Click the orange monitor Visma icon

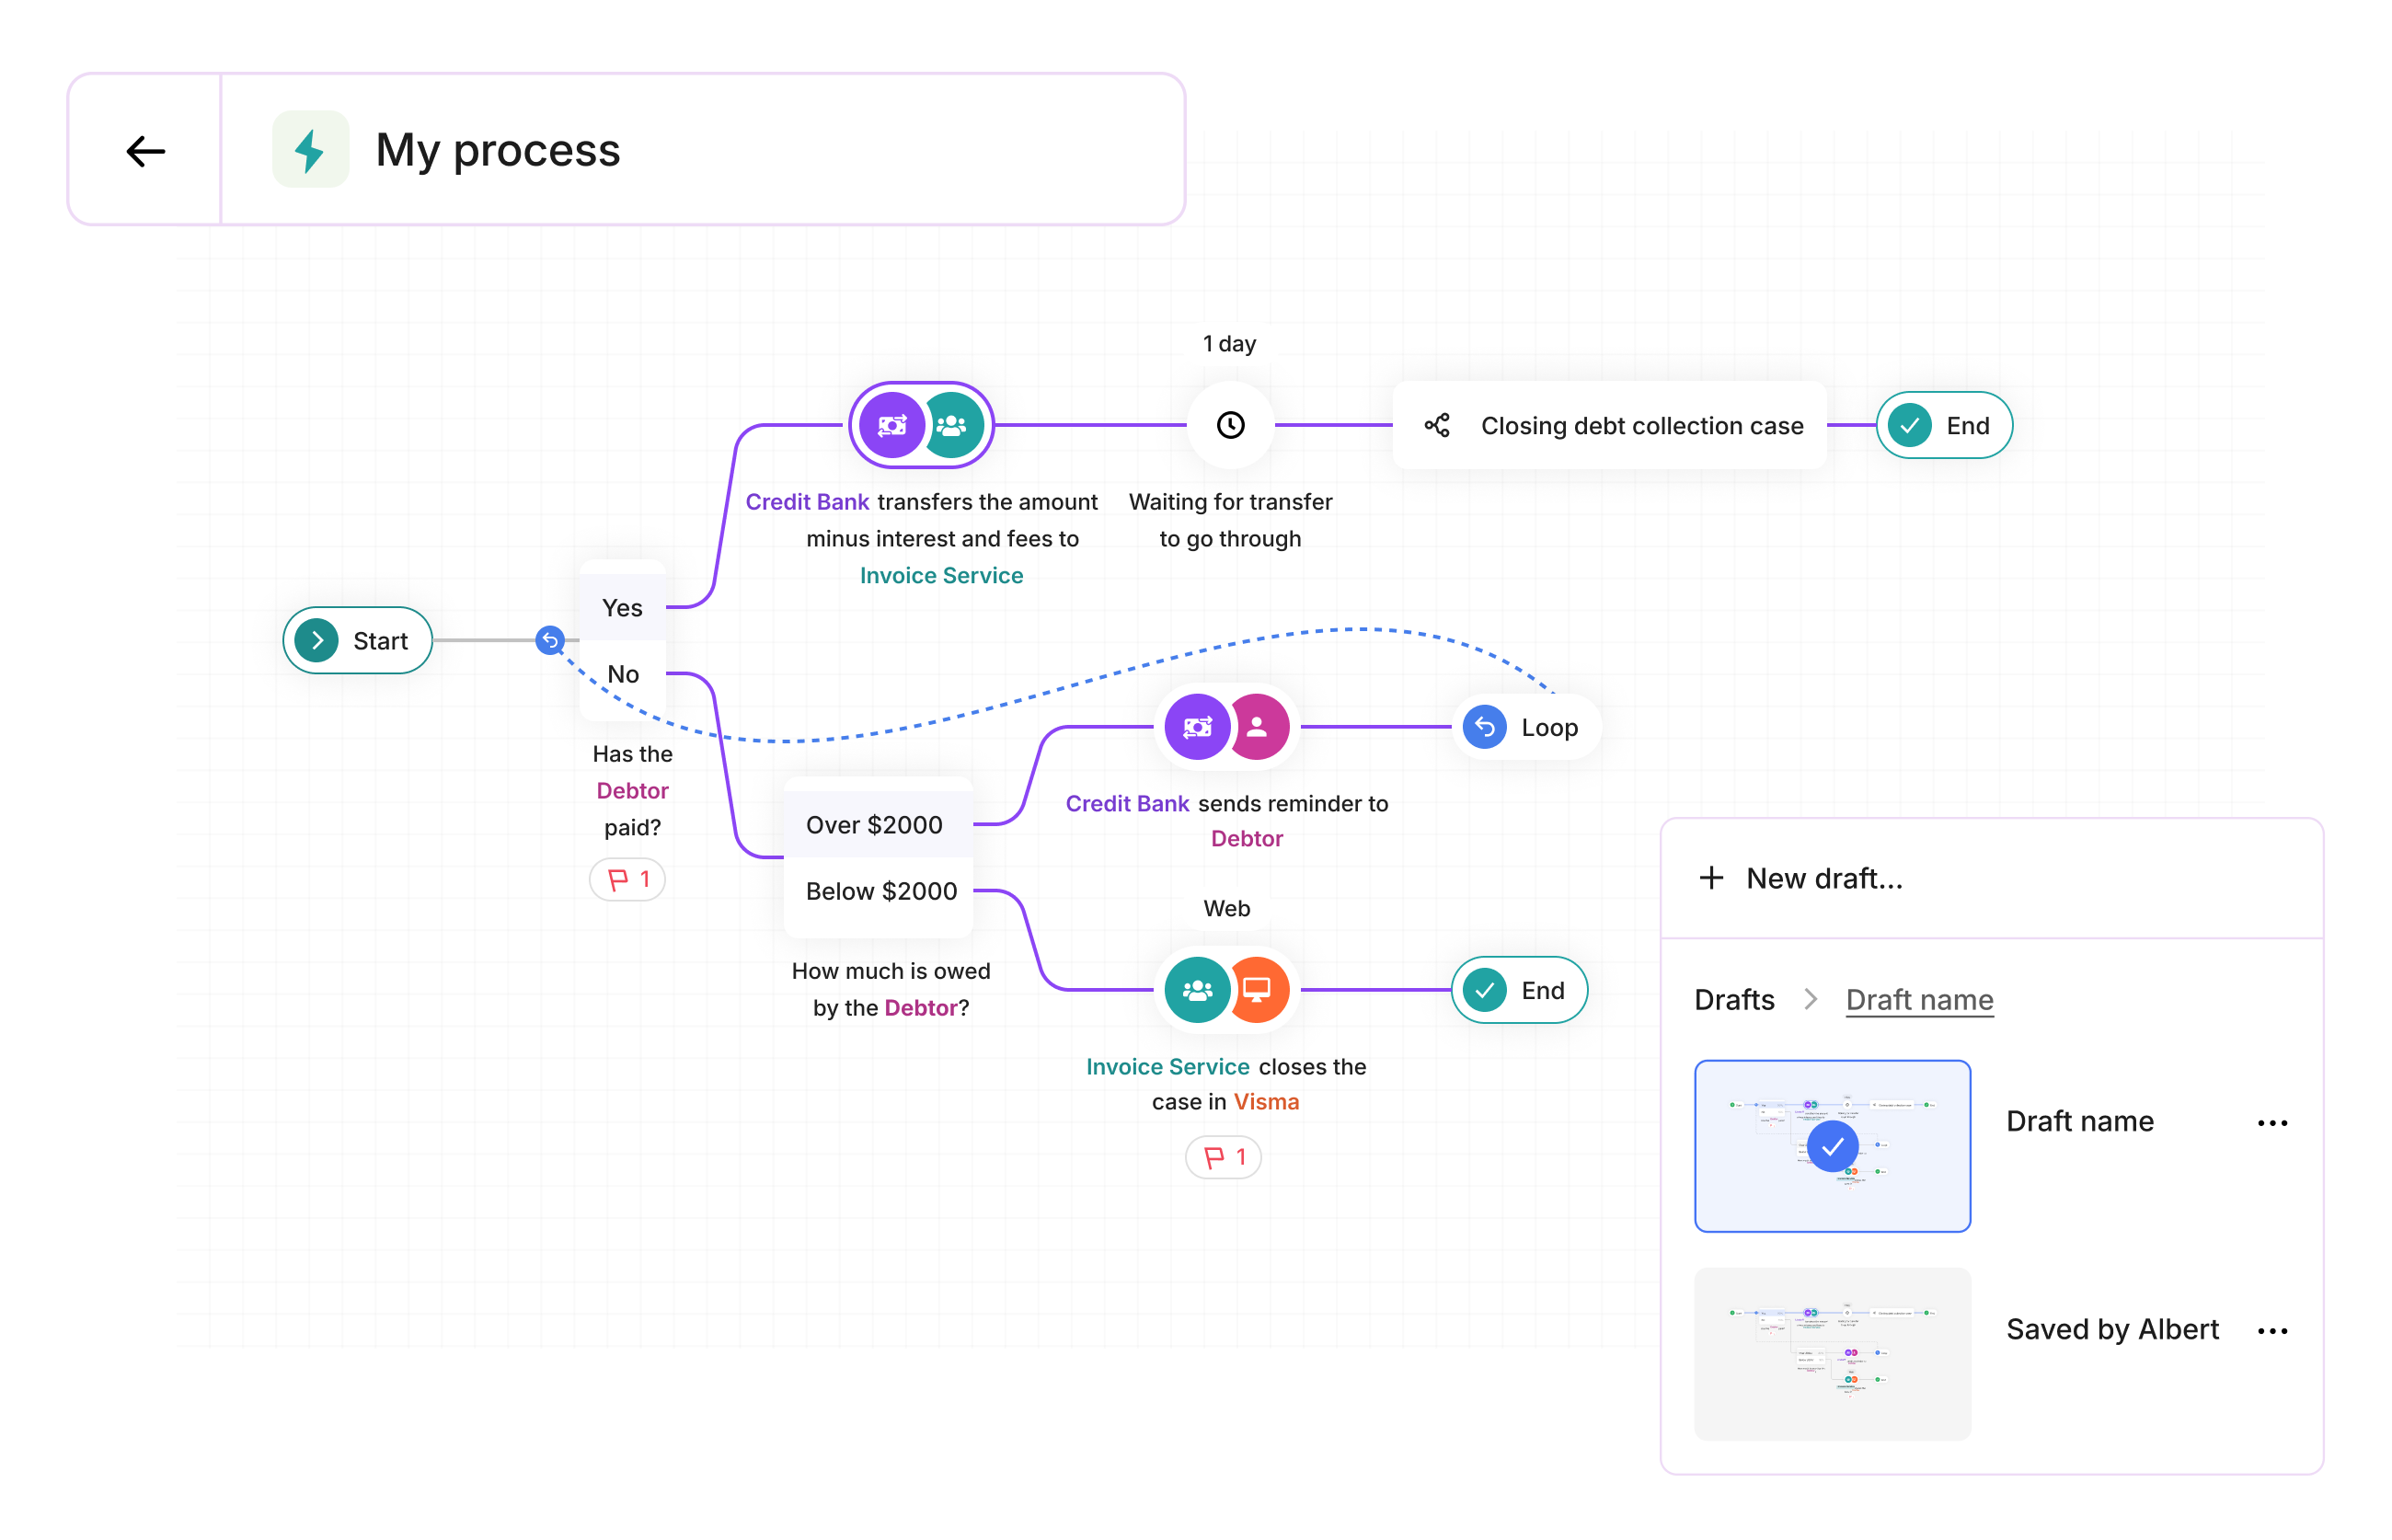(1257, 989)
